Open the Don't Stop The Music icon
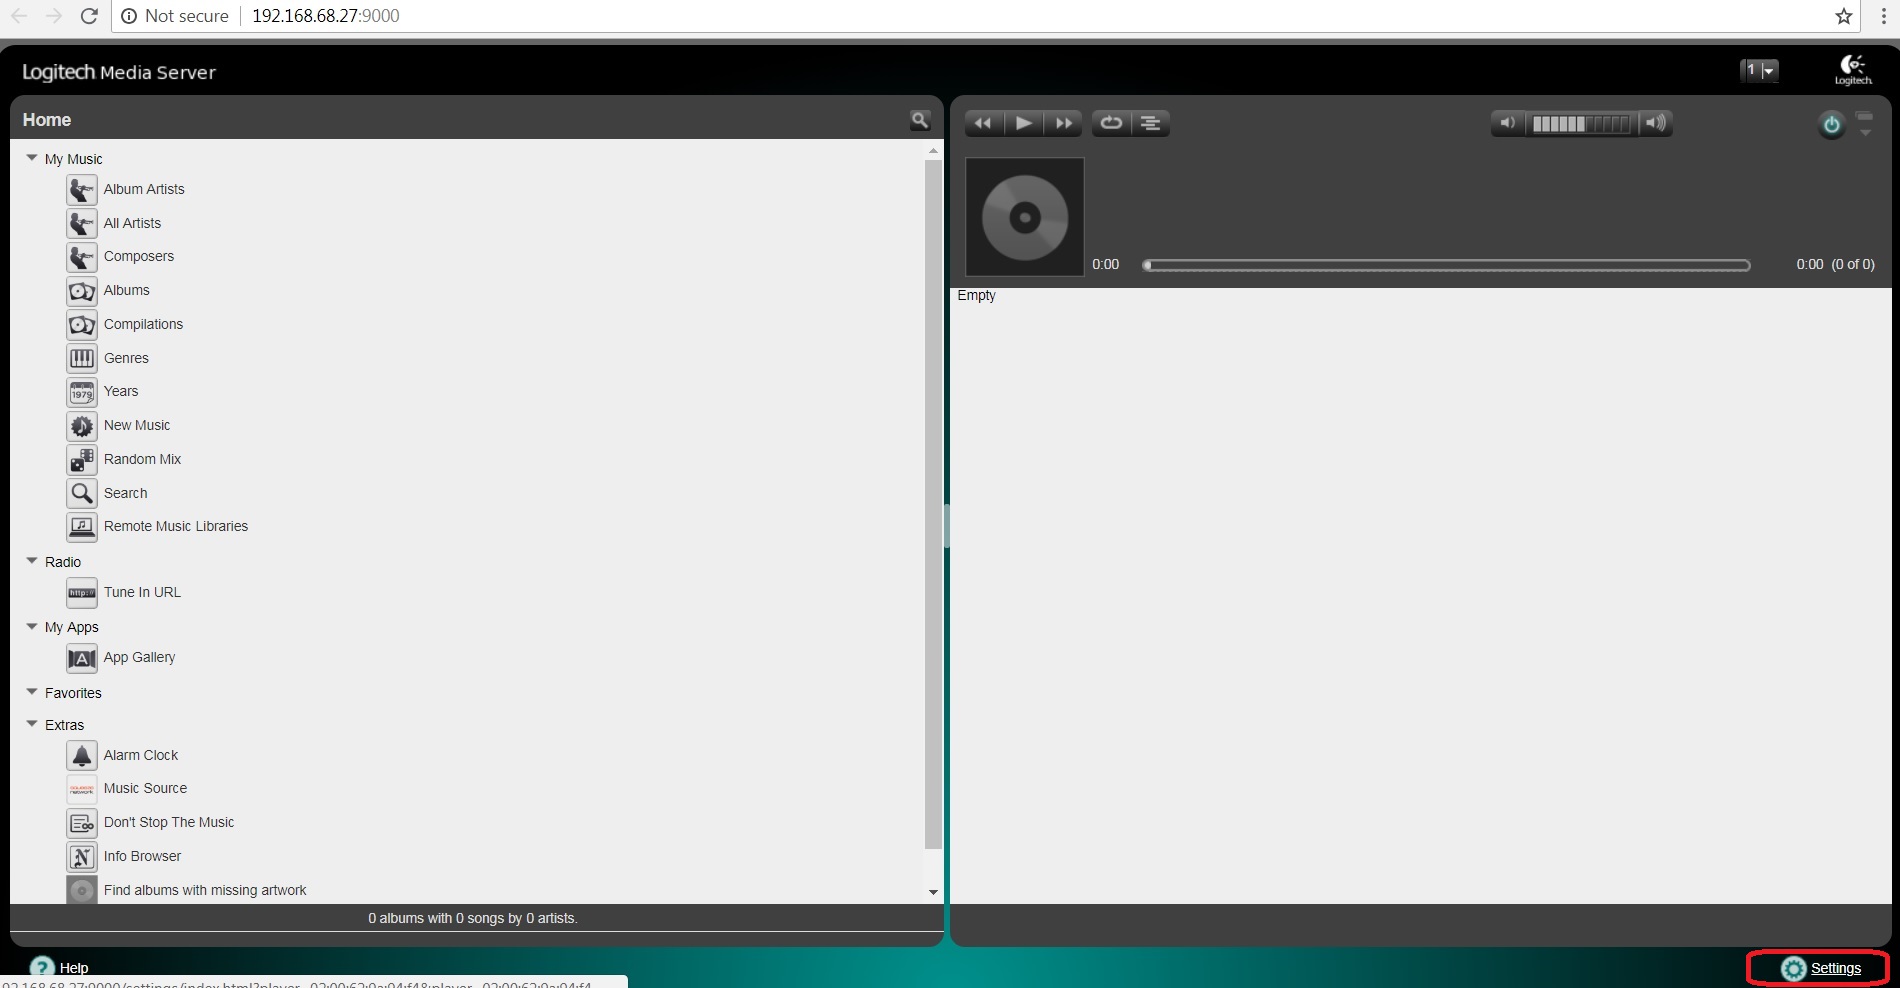Image resolution: width=1900 pixels, height=988 pixels. point(82,823)
